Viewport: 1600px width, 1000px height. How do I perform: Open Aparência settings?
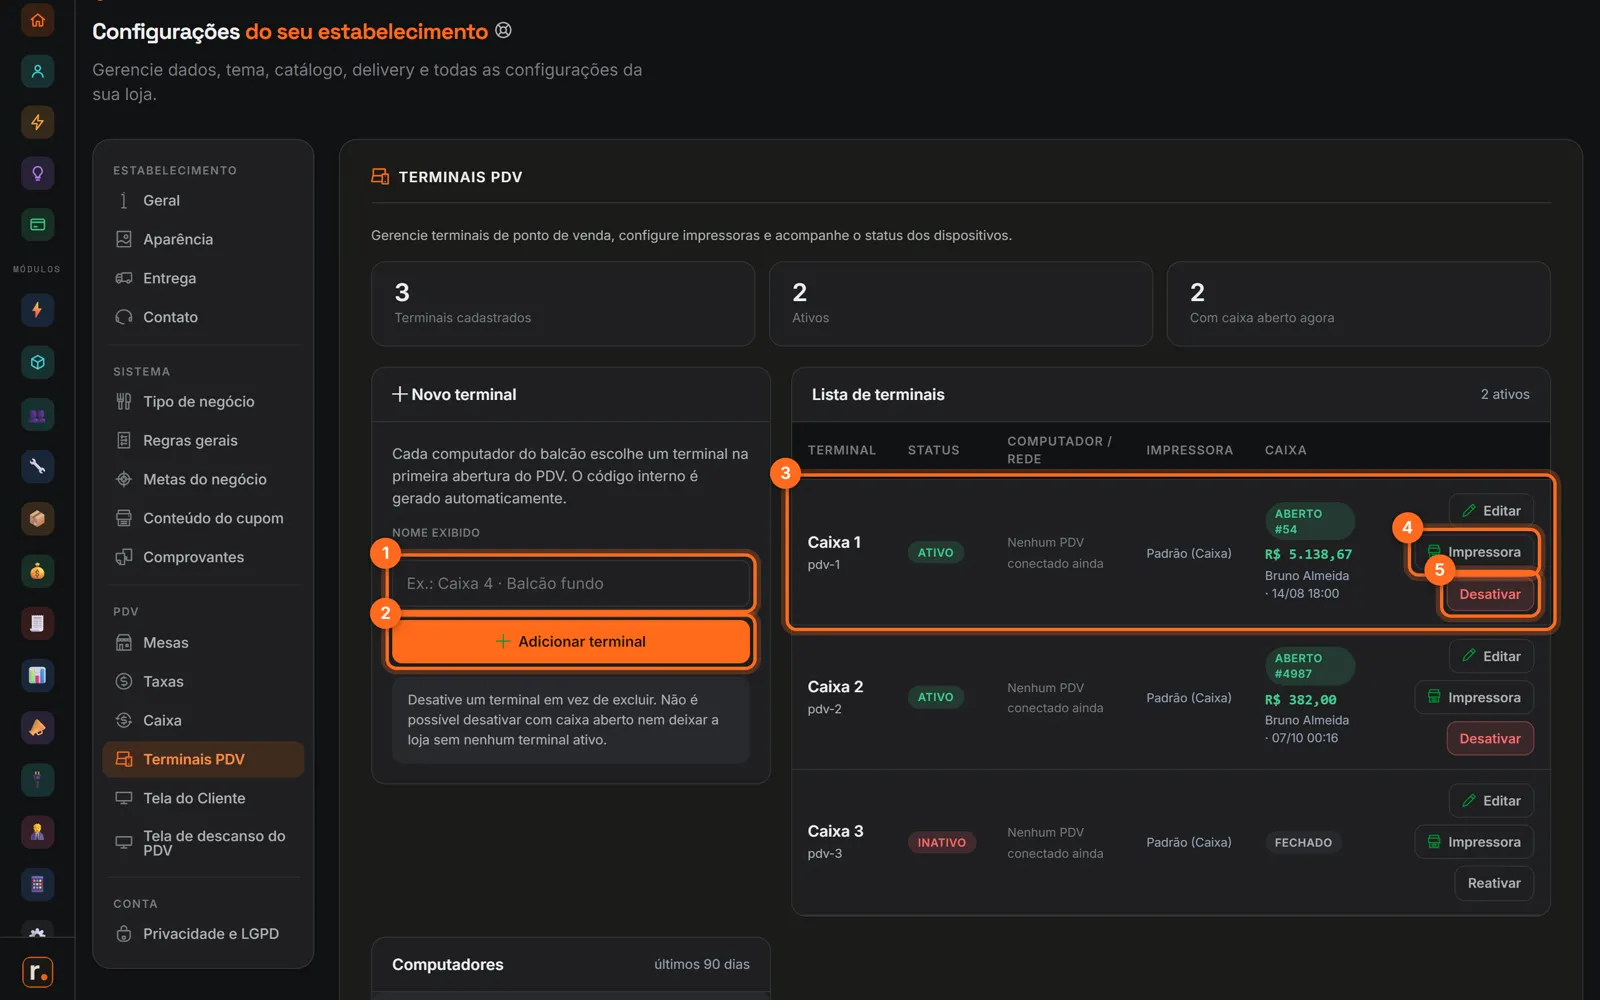coord(203,239)
